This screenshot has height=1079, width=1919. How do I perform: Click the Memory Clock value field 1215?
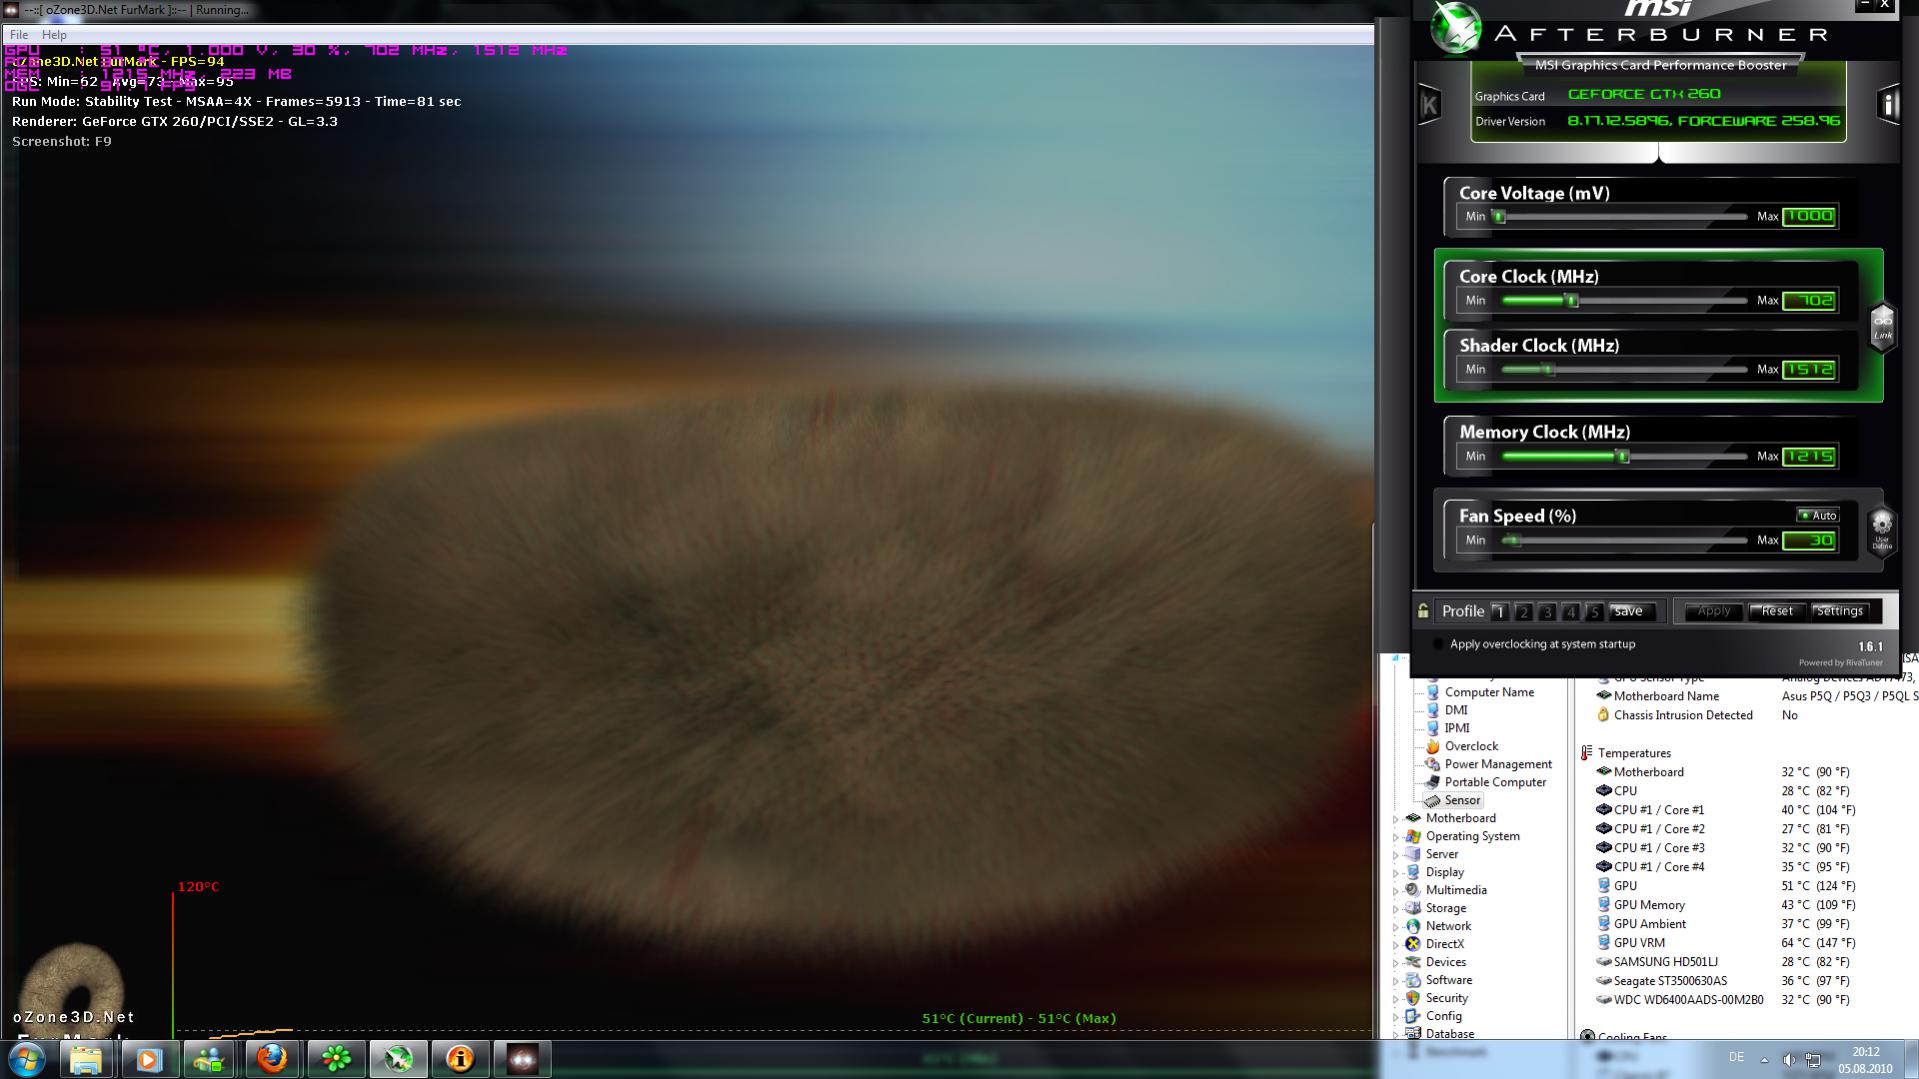(x=1809, y=456)
